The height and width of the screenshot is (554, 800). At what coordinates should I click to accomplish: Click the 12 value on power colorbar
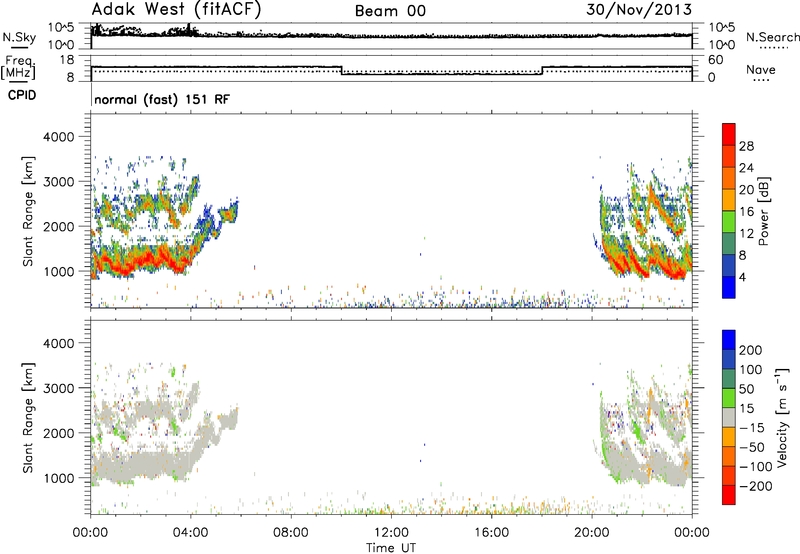746,234
